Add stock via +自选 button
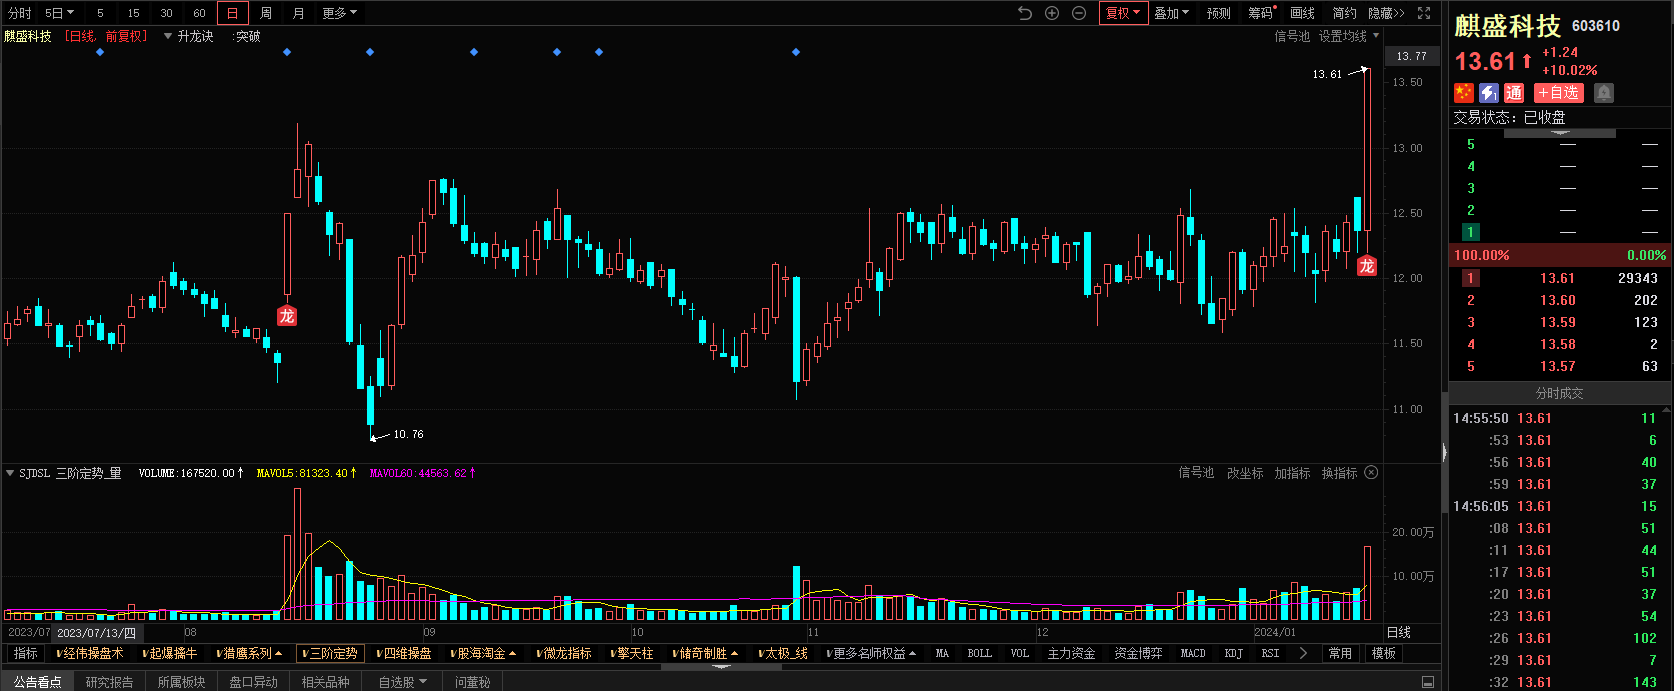 tap(1559, 93)
